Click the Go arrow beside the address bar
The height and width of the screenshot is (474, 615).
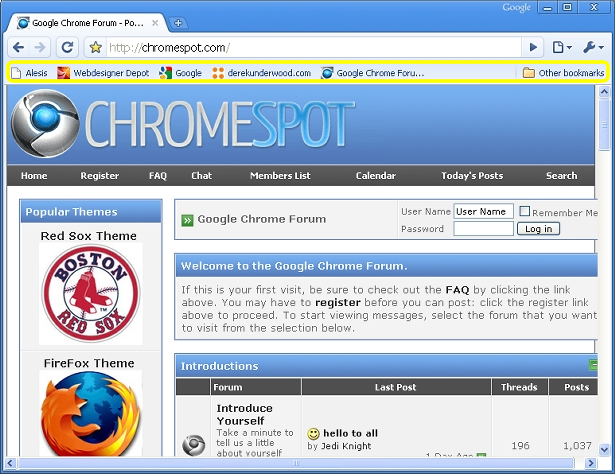point(534,47)
